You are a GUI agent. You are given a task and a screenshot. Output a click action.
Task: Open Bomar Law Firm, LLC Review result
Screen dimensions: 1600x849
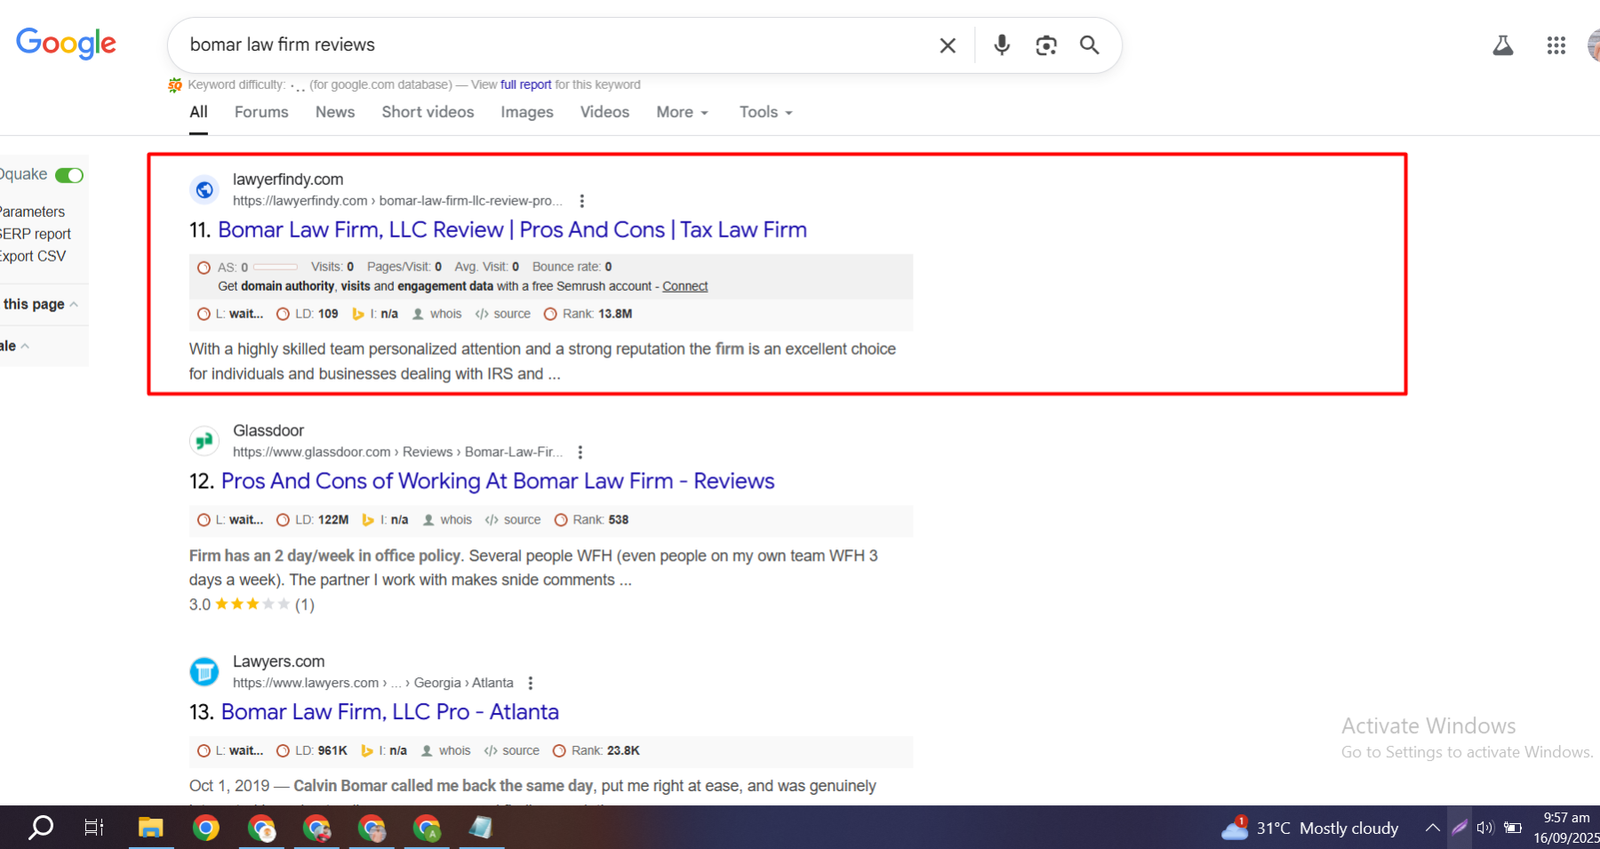(512, 230)
